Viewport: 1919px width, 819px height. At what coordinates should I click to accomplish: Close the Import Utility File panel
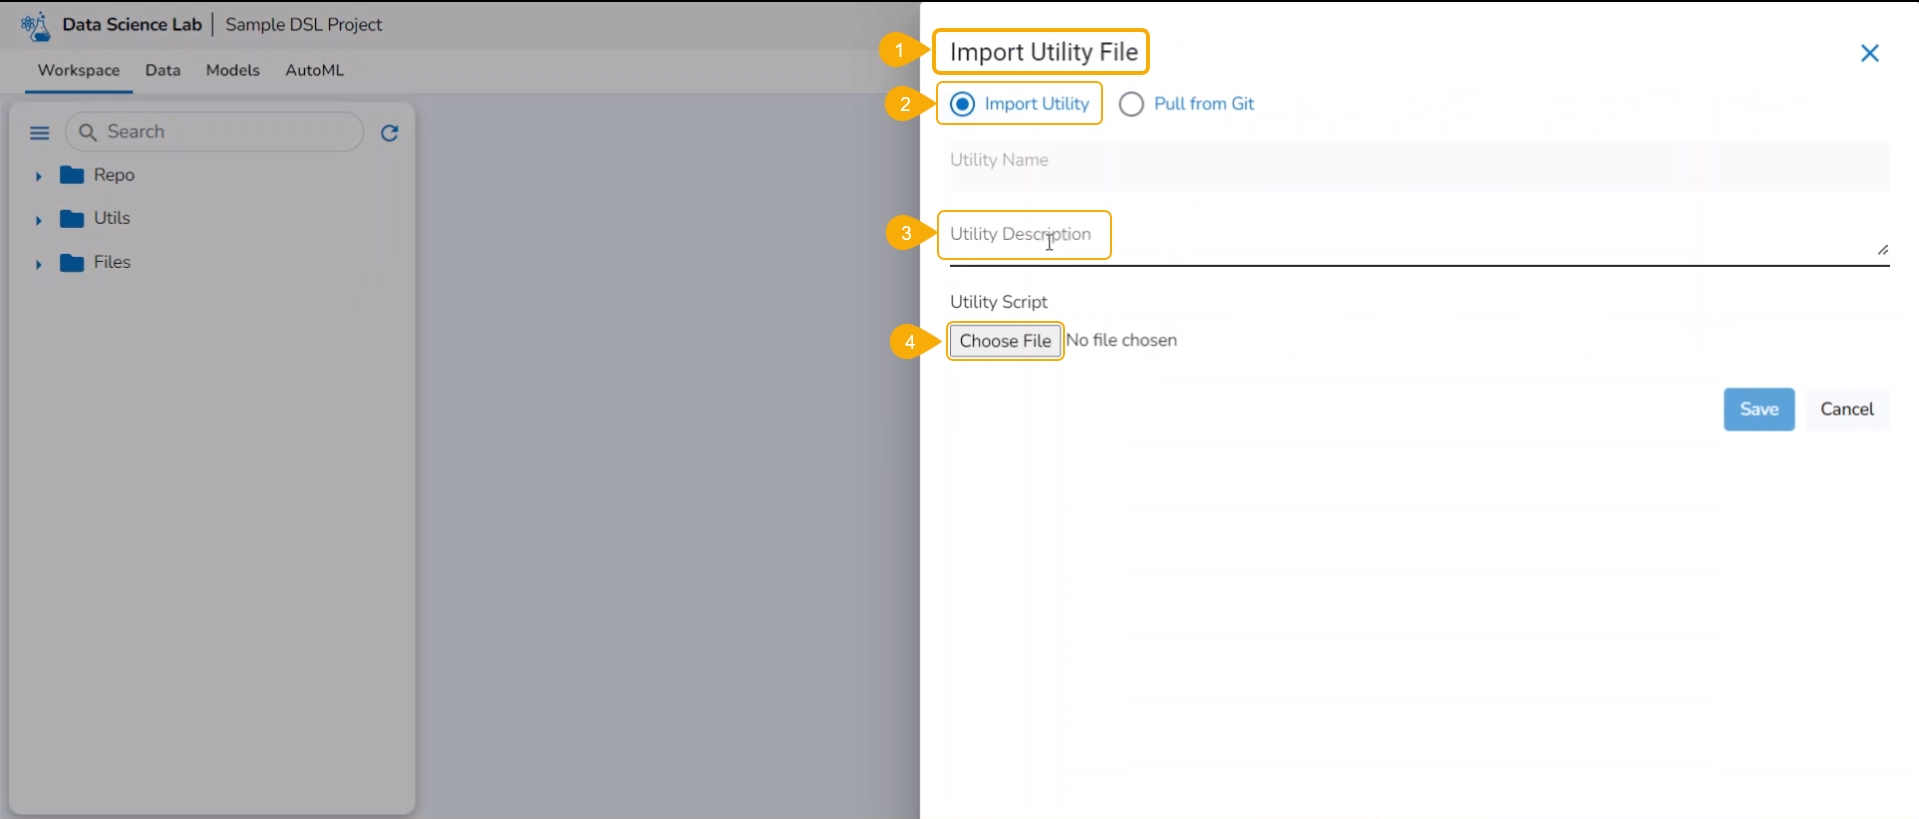pos(1869,53)
